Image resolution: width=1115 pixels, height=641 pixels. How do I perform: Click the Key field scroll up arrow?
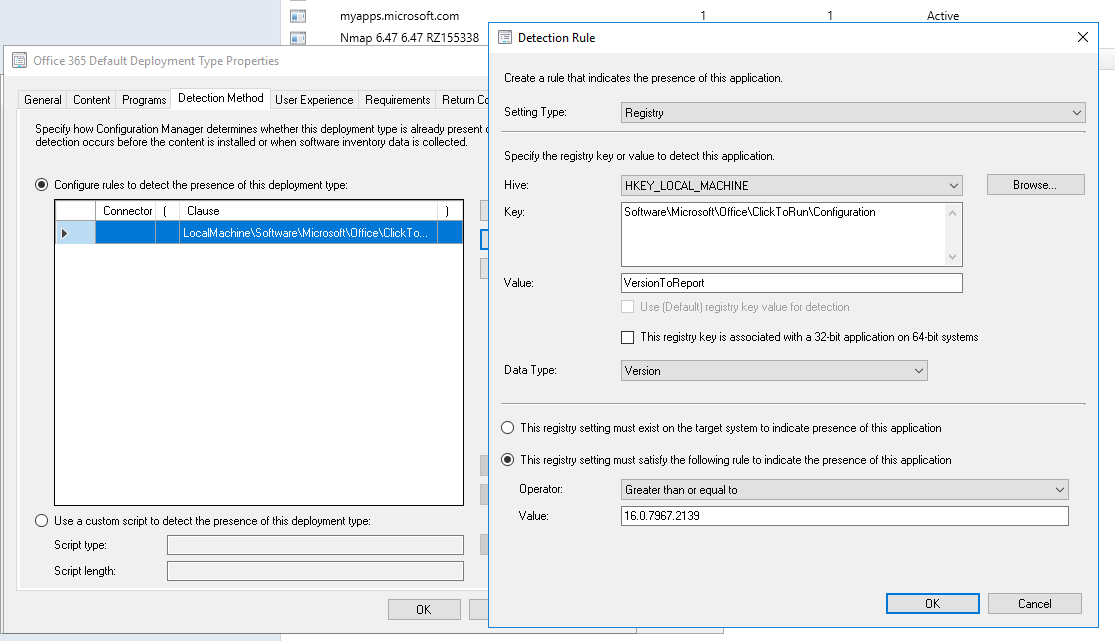[x=953, y=213]
